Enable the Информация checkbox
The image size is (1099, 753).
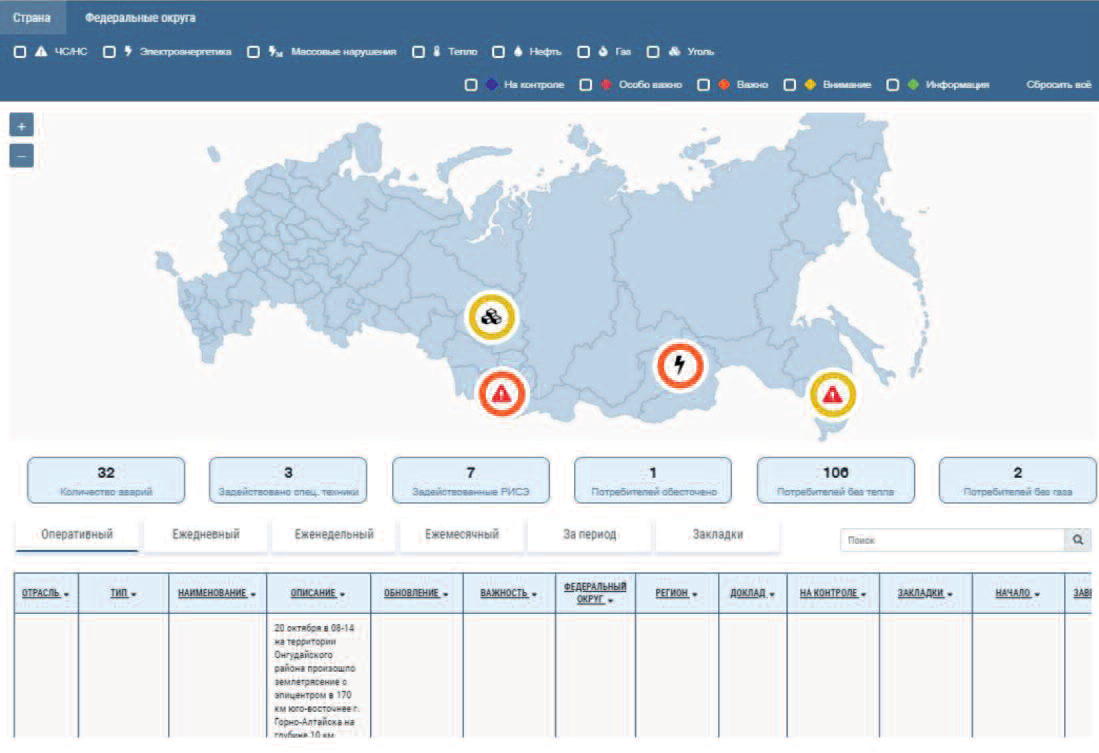(893, 85)
